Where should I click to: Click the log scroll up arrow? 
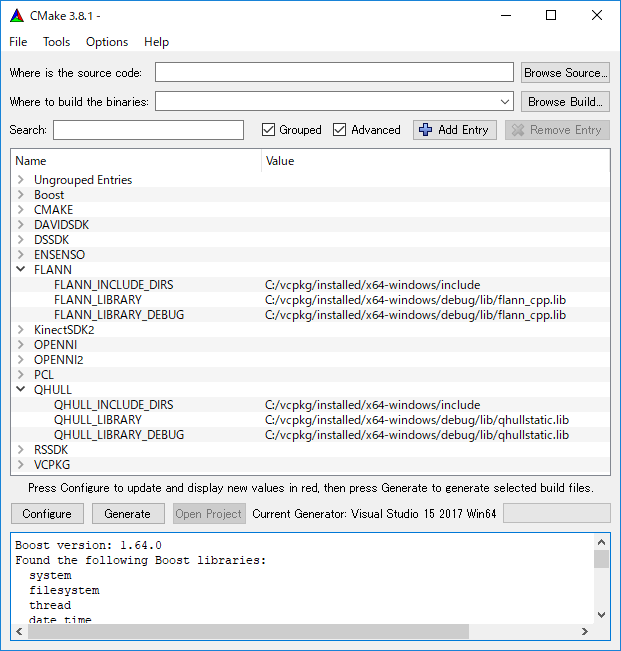point(601,542)
